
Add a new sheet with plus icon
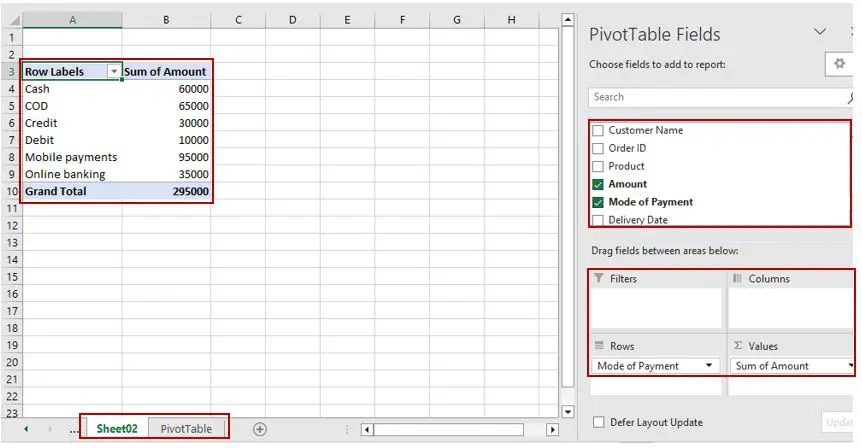[x=260, y=429]
